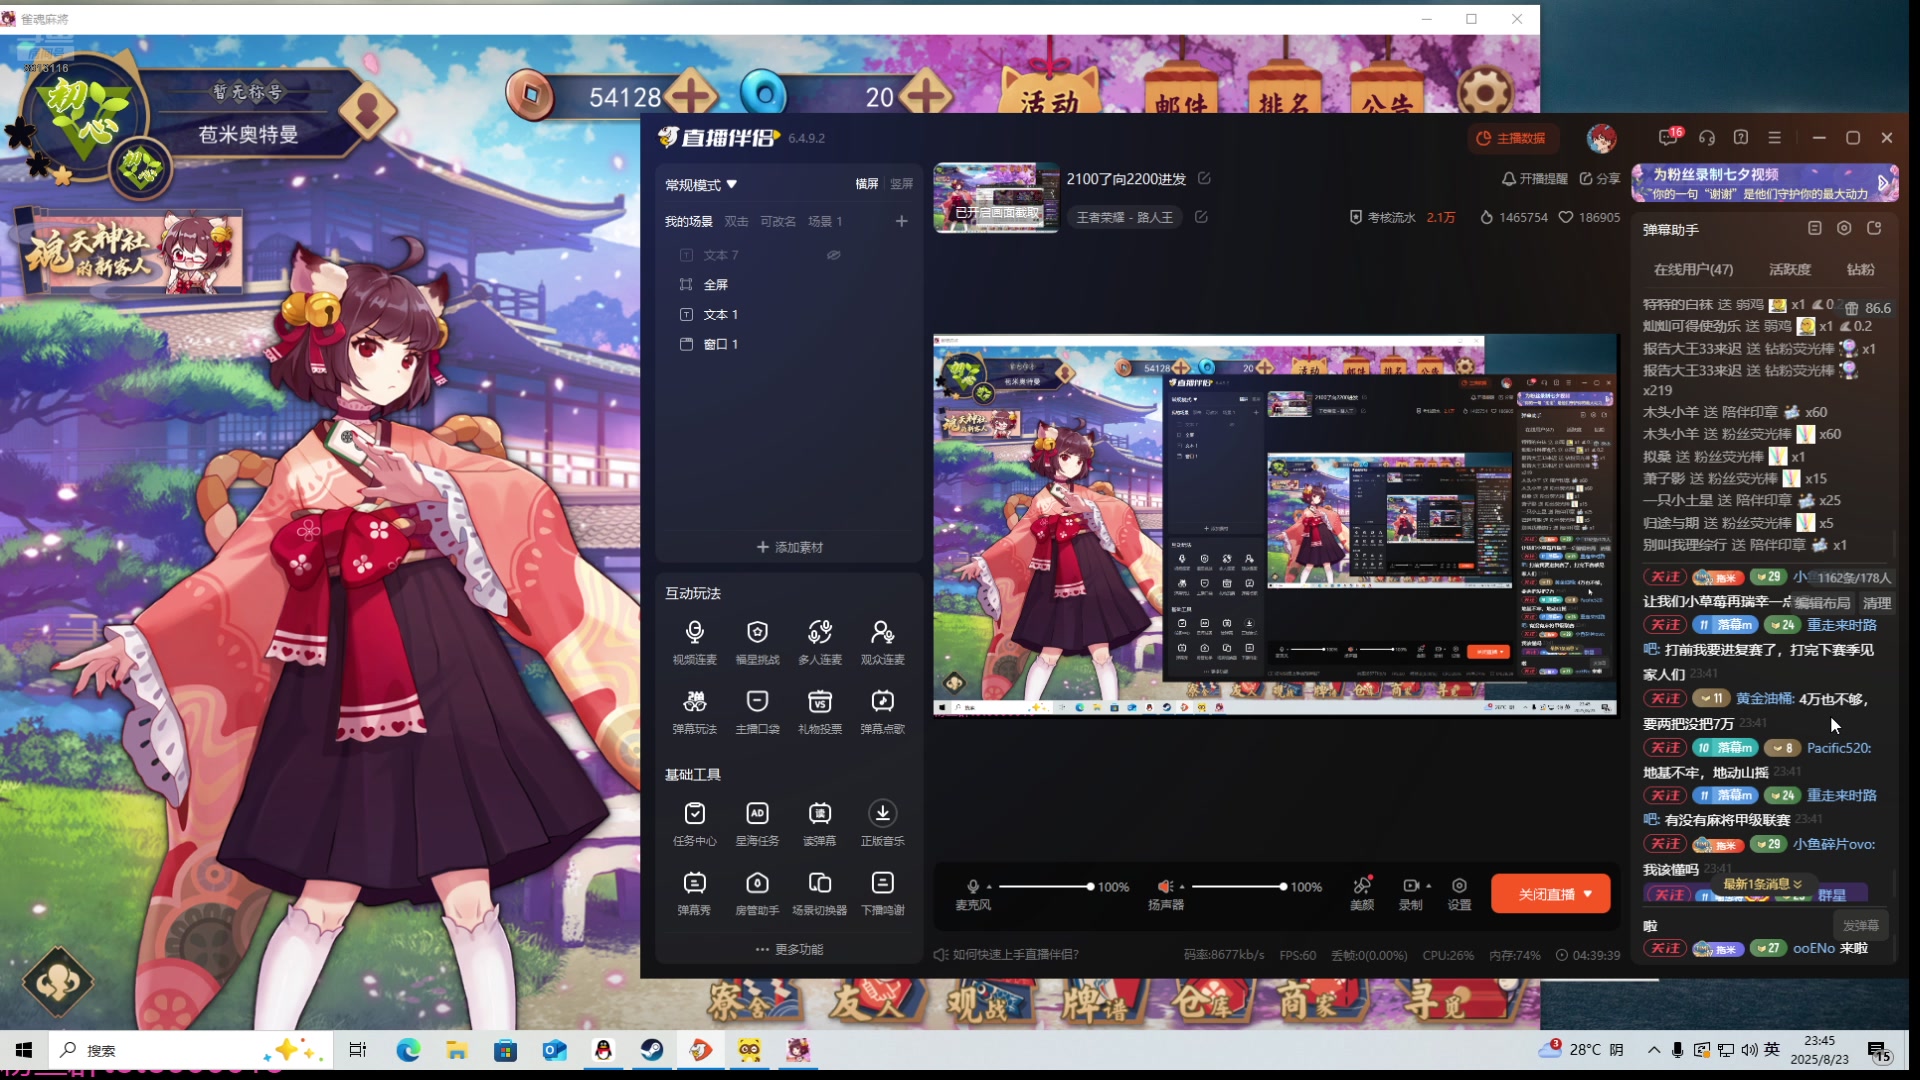Open 如何快速上手直播伴侣 help link
Screen dimensions: 1920x1080
point(1006,954)
